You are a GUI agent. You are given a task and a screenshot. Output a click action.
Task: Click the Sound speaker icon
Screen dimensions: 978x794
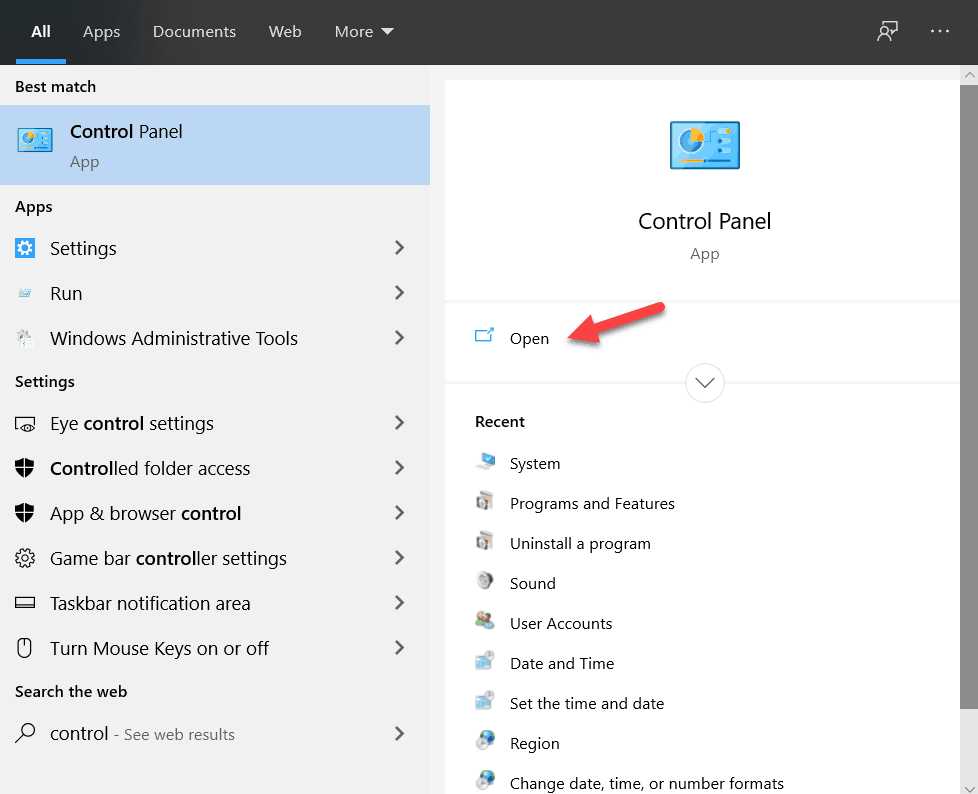[485, 581]
